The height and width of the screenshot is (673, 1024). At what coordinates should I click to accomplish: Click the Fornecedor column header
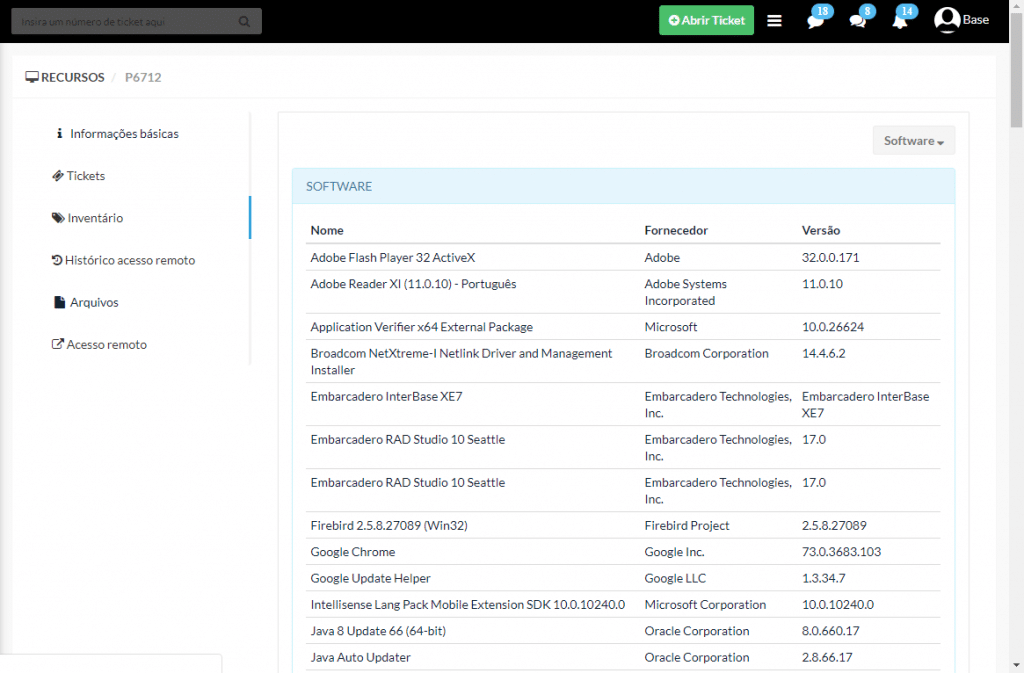pyautogui.click(x=676, y=230)
